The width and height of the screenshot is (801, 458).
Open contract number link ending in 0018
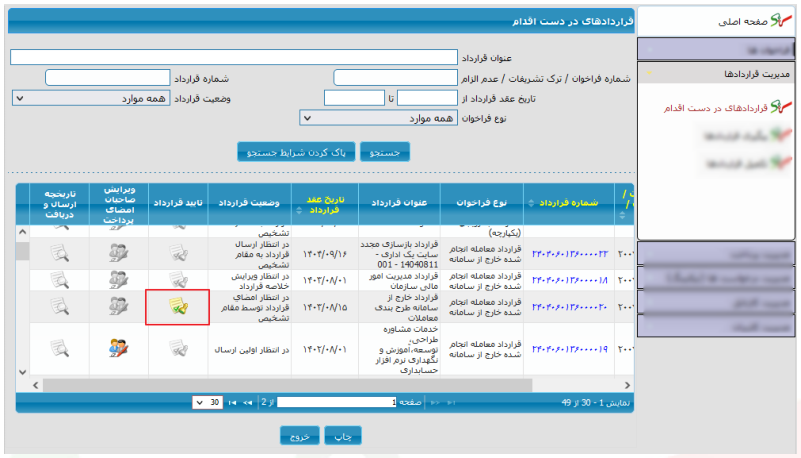(570, 280)
